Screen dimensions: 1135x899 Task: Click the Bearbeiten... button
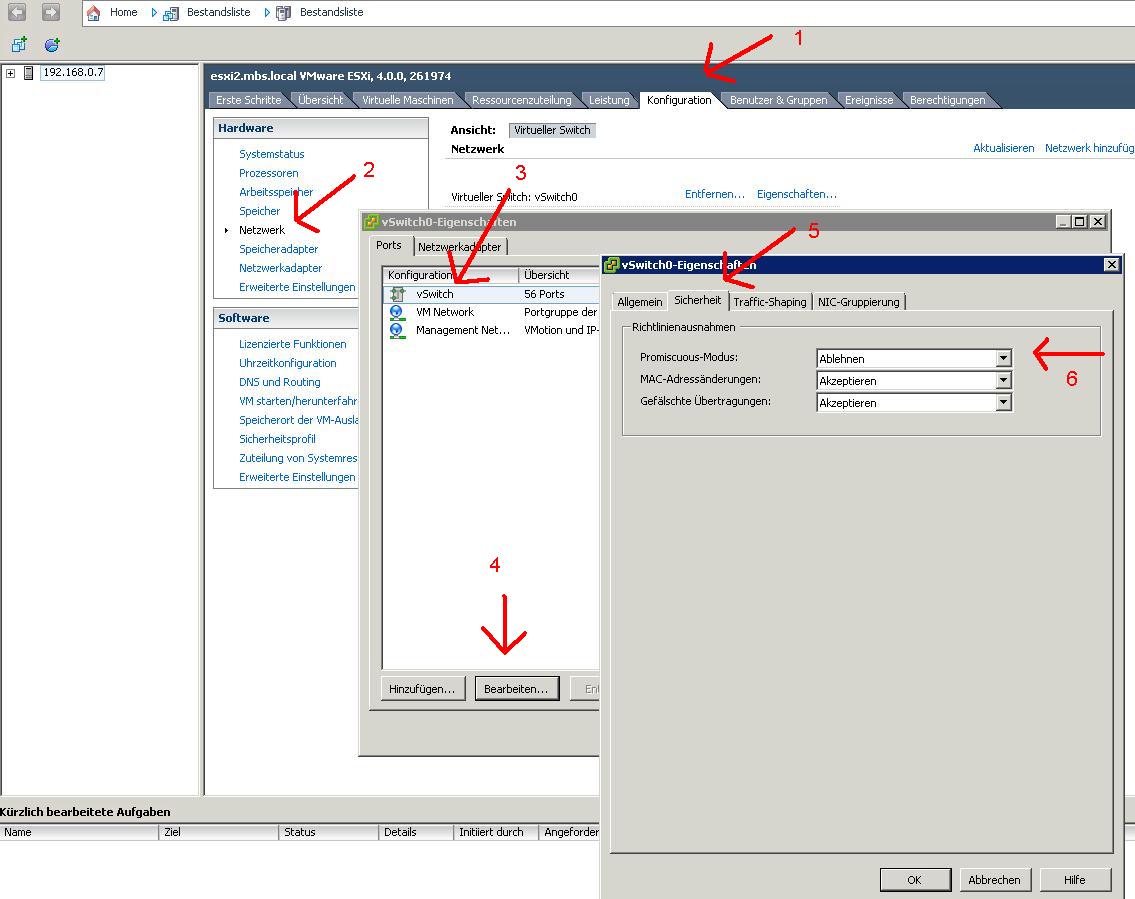pyautogui.click(x=516, y=688)
